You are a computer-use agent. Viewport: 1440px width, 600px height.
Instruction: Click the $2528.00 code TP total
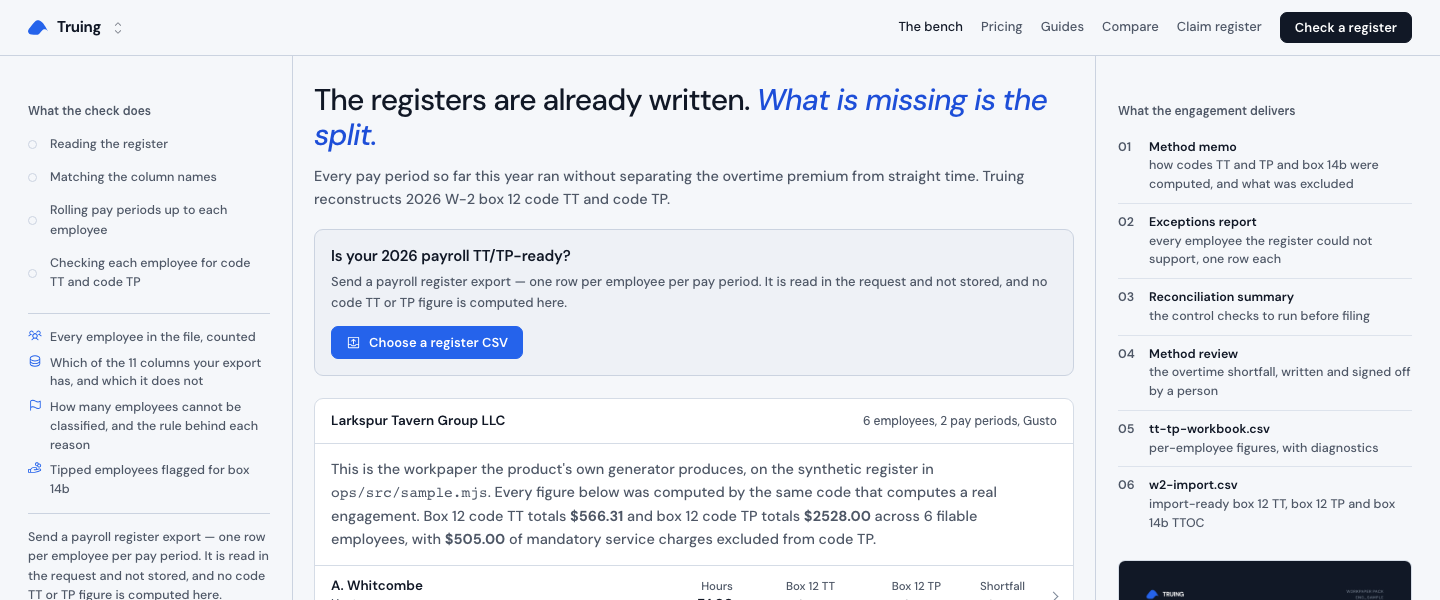pyautogui.click(x=837, y=516)
